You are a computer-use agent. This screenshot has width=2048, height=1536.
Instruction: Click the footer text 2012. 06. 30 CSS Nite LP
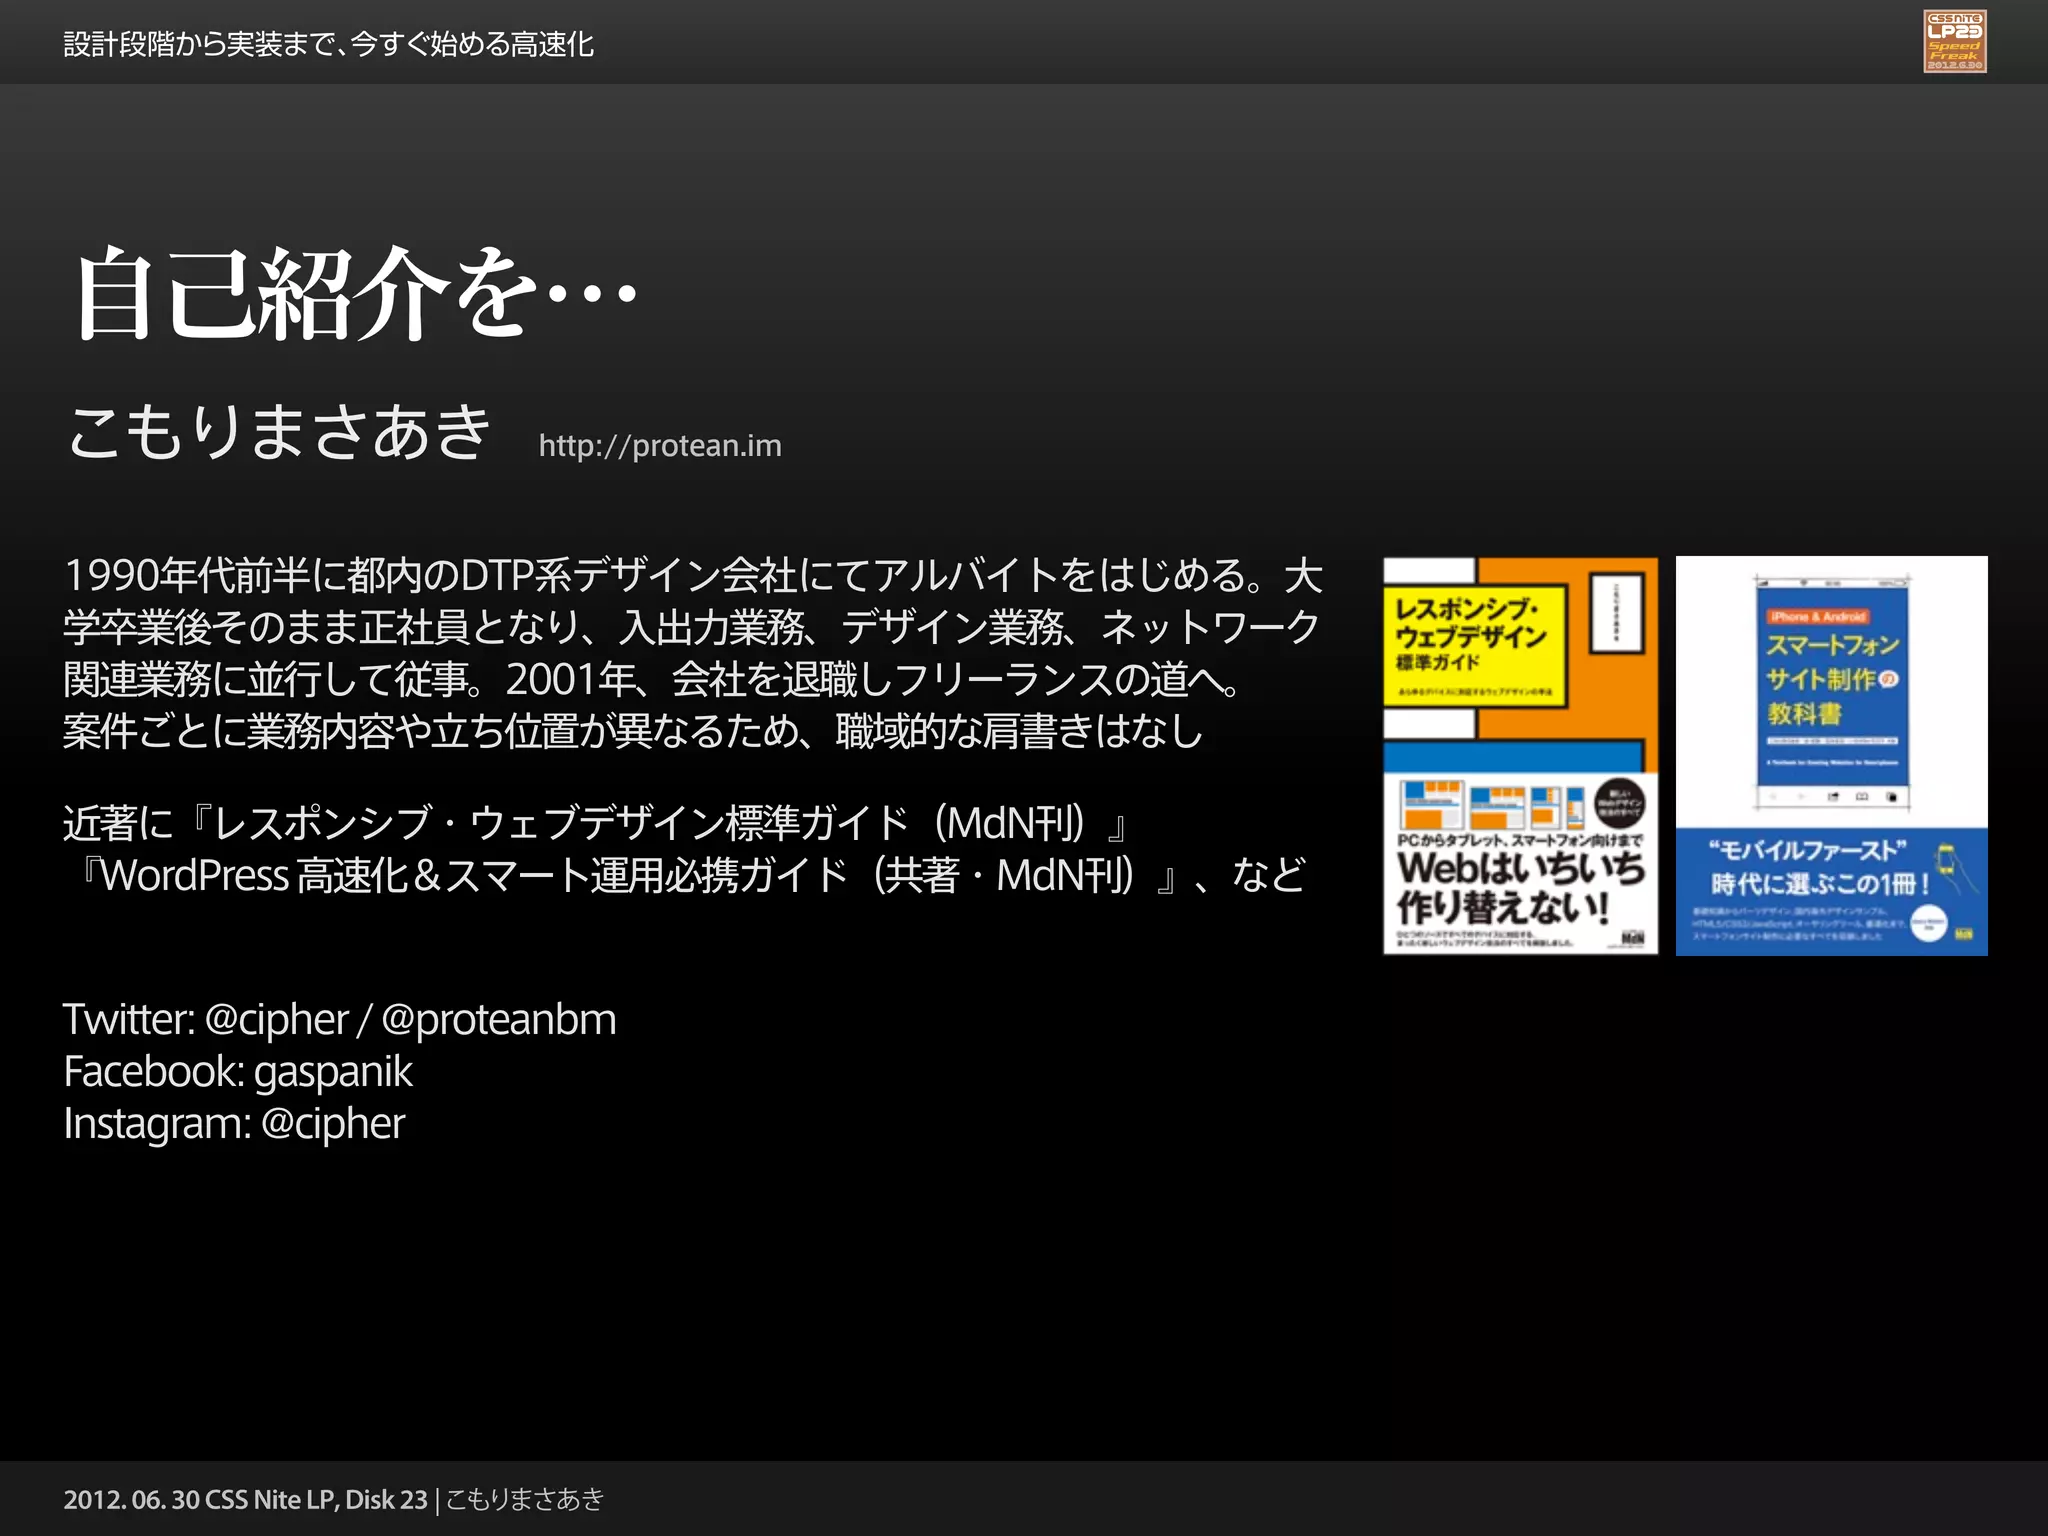(x=201, y=1499)
